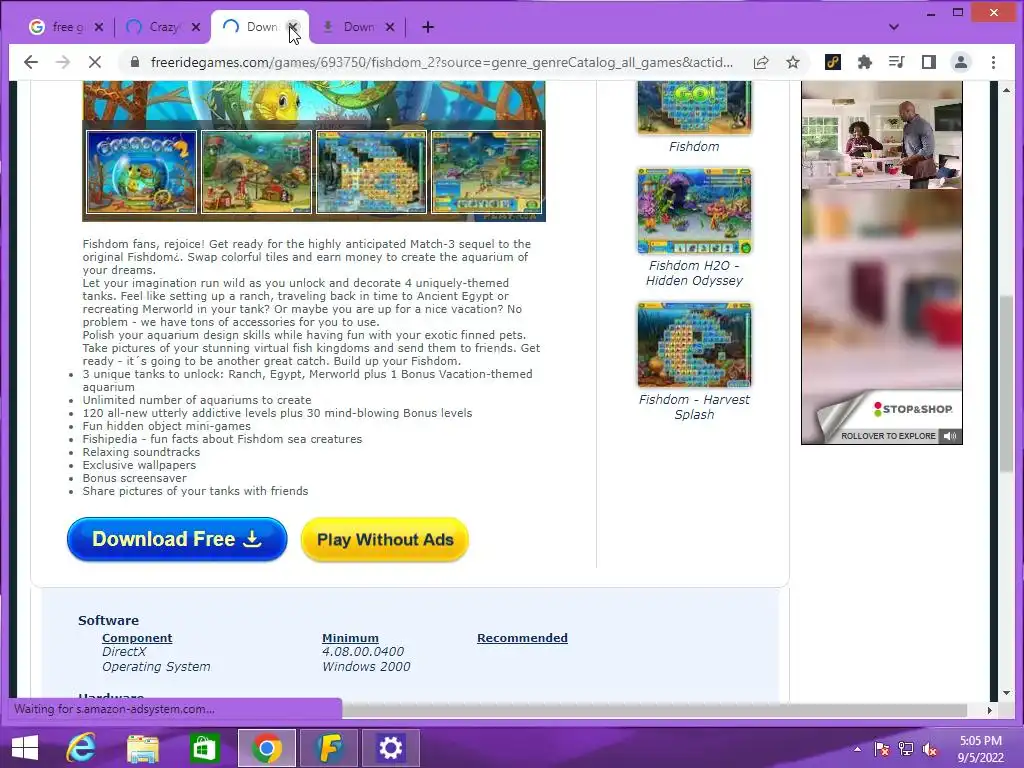Click the Component column header
The image size is (1024, 768).
[137, 638]
